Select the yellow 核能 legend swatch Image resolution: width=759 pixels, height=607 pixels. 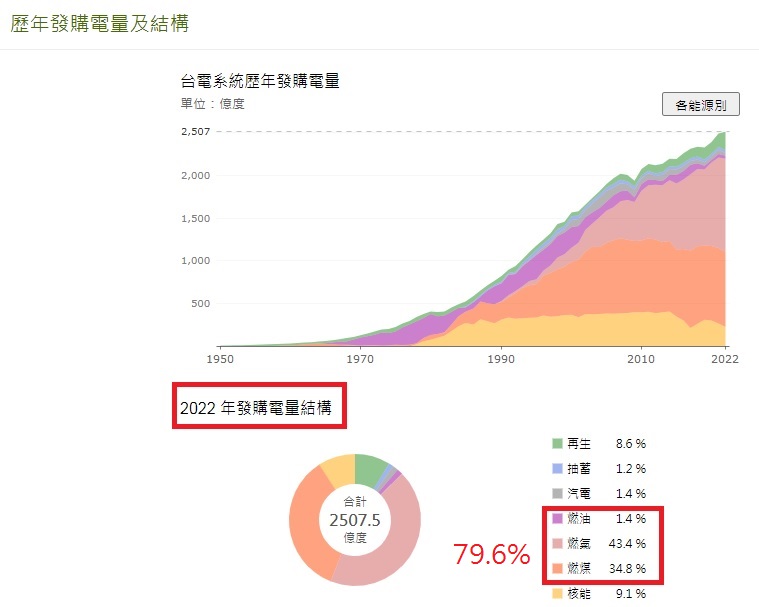[557, 593]
